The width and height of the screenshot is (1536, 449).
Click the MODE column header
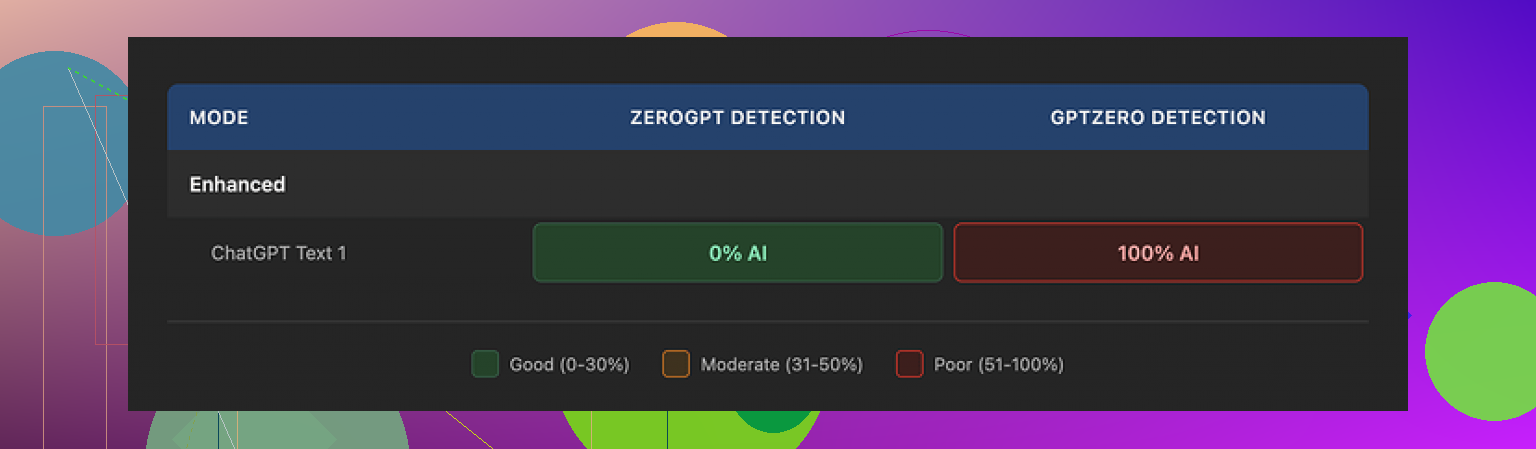pos(219,118)
